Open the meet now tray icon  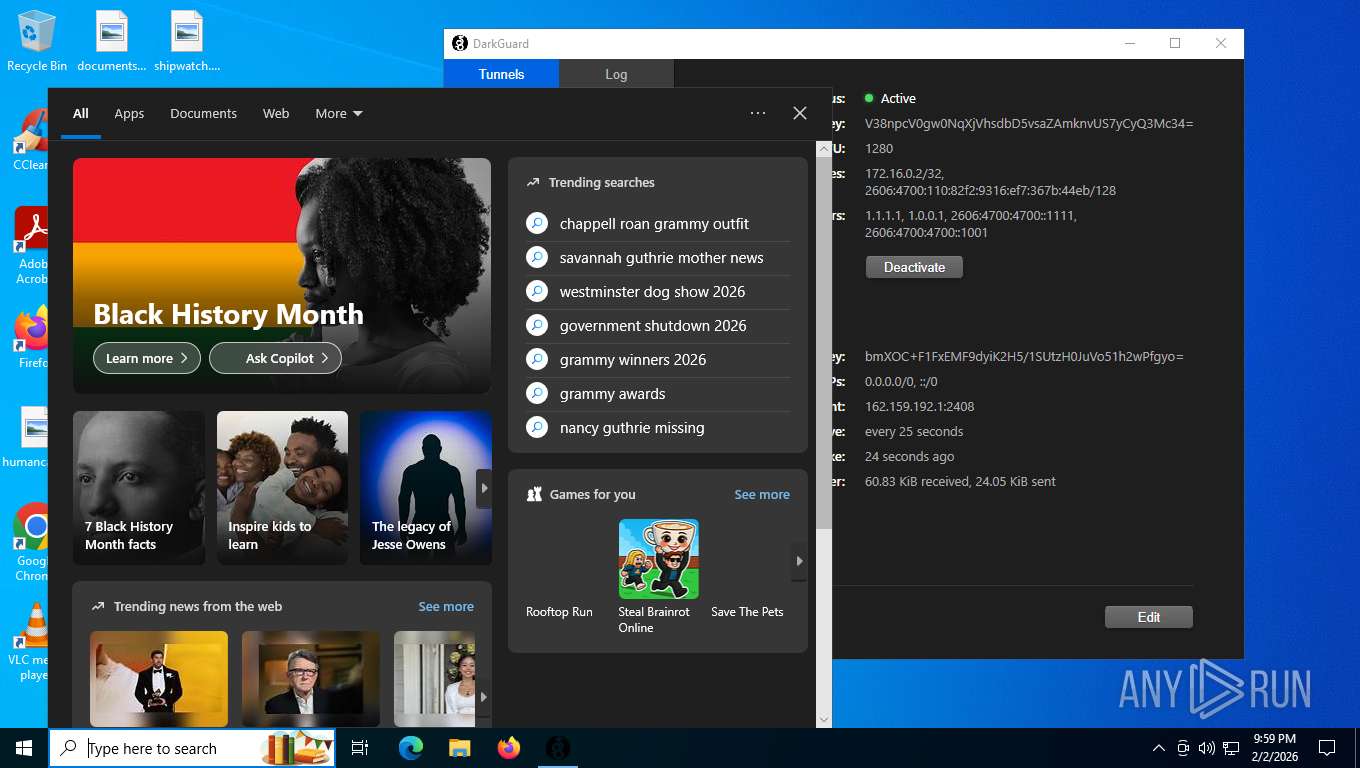[1183, 748]
